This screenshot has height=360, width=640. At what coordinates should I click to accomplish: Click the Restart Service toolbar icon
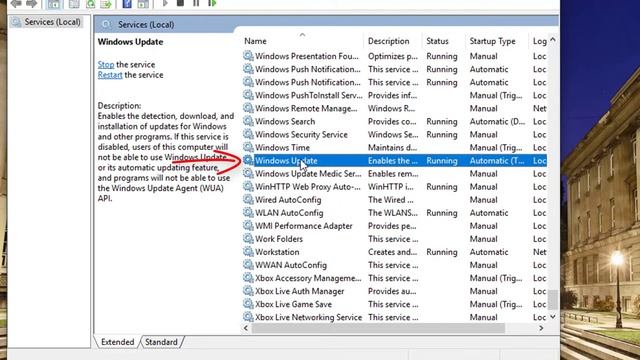[x=212, y=3]
